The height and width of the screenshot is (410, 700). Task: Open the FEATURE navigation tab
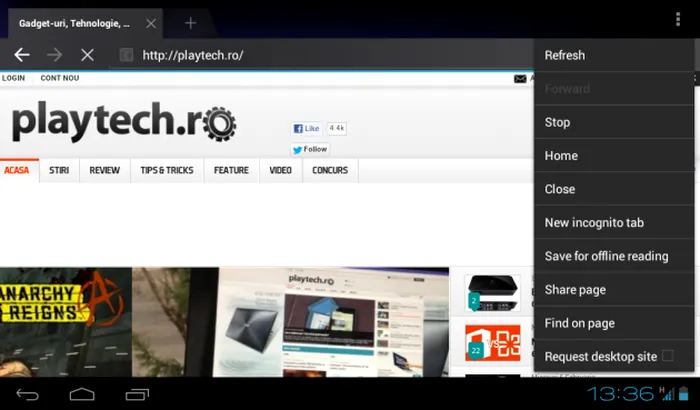pyautogui.click(x=231, y=170)
